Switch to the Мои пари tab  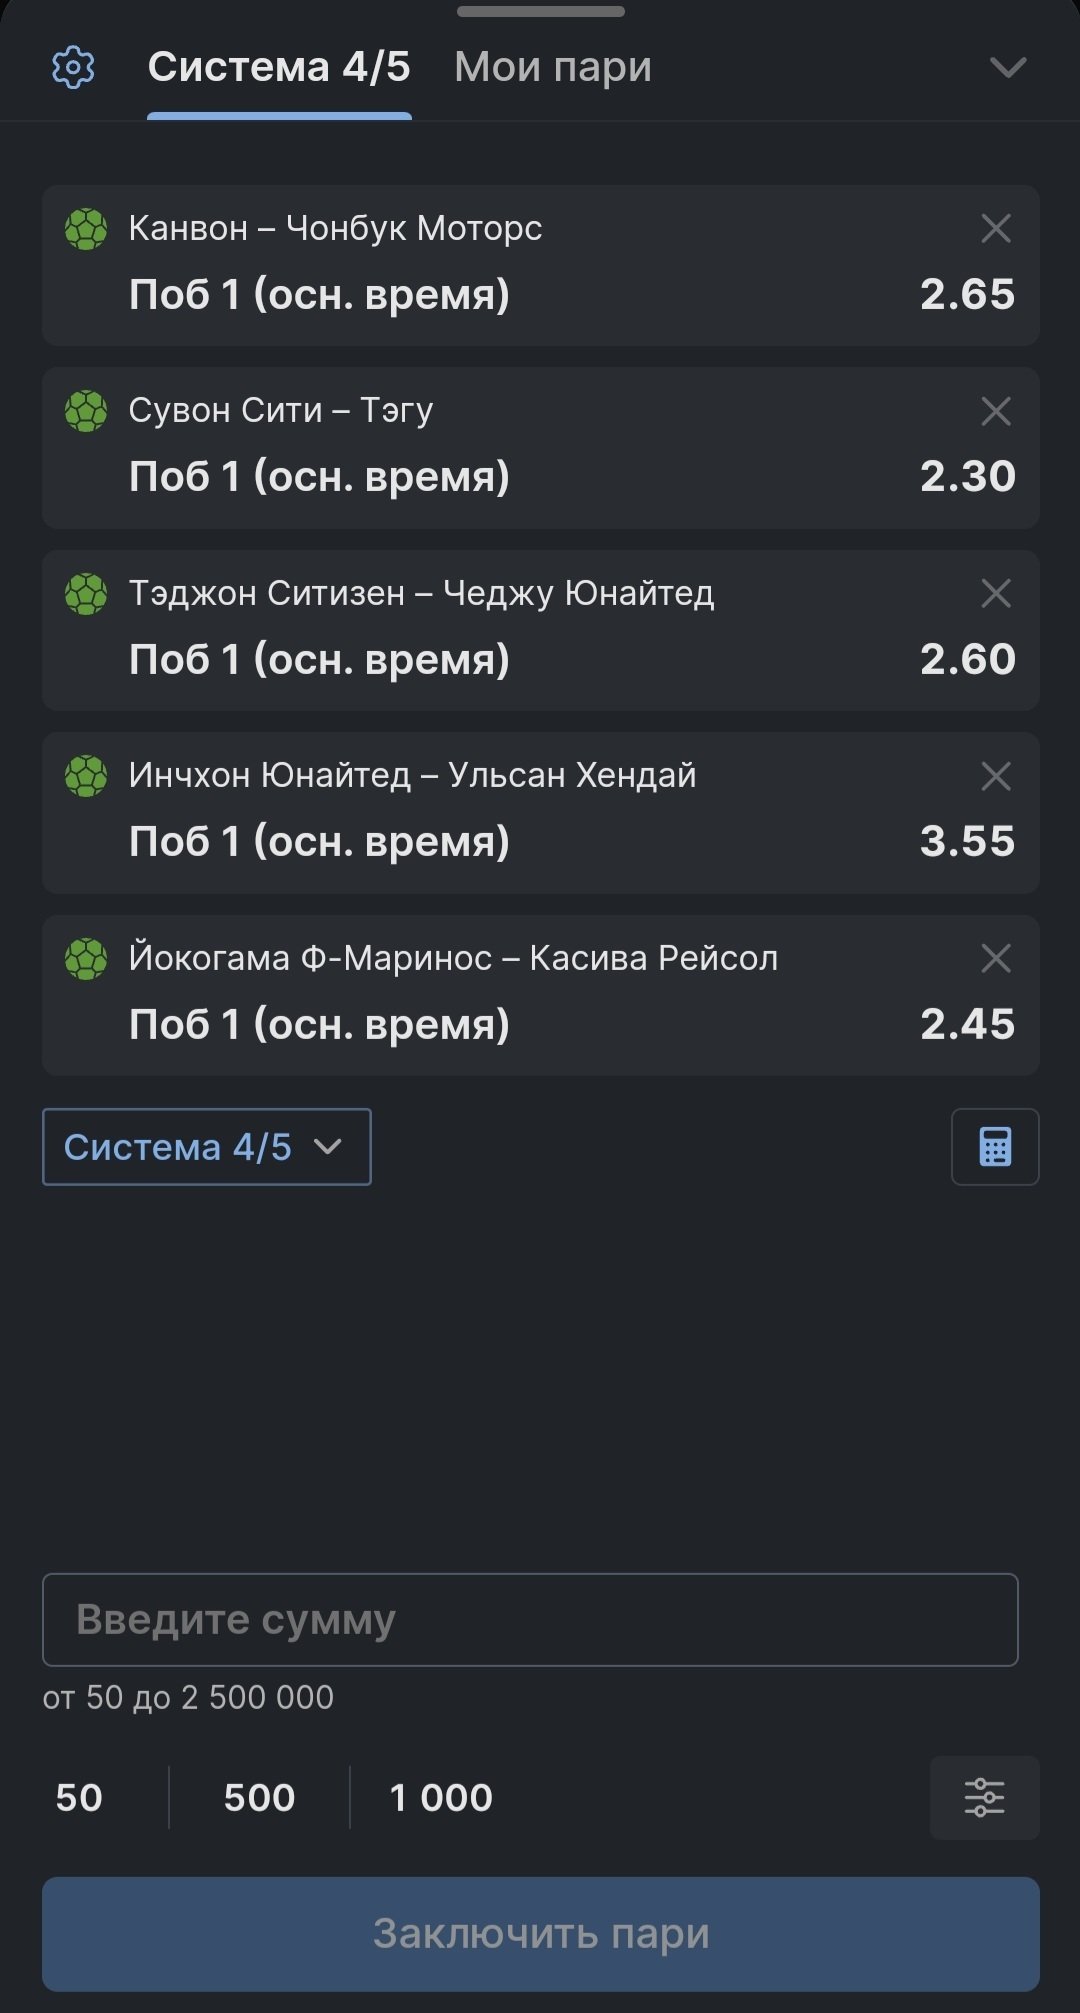(x=553, y=68)
